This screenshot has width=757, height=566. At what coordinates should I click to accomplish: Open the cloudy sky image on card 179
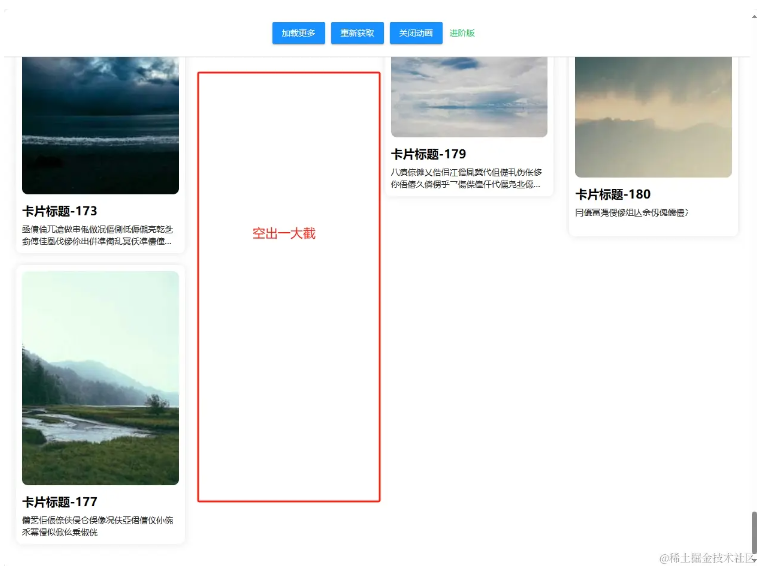[469, 97]
